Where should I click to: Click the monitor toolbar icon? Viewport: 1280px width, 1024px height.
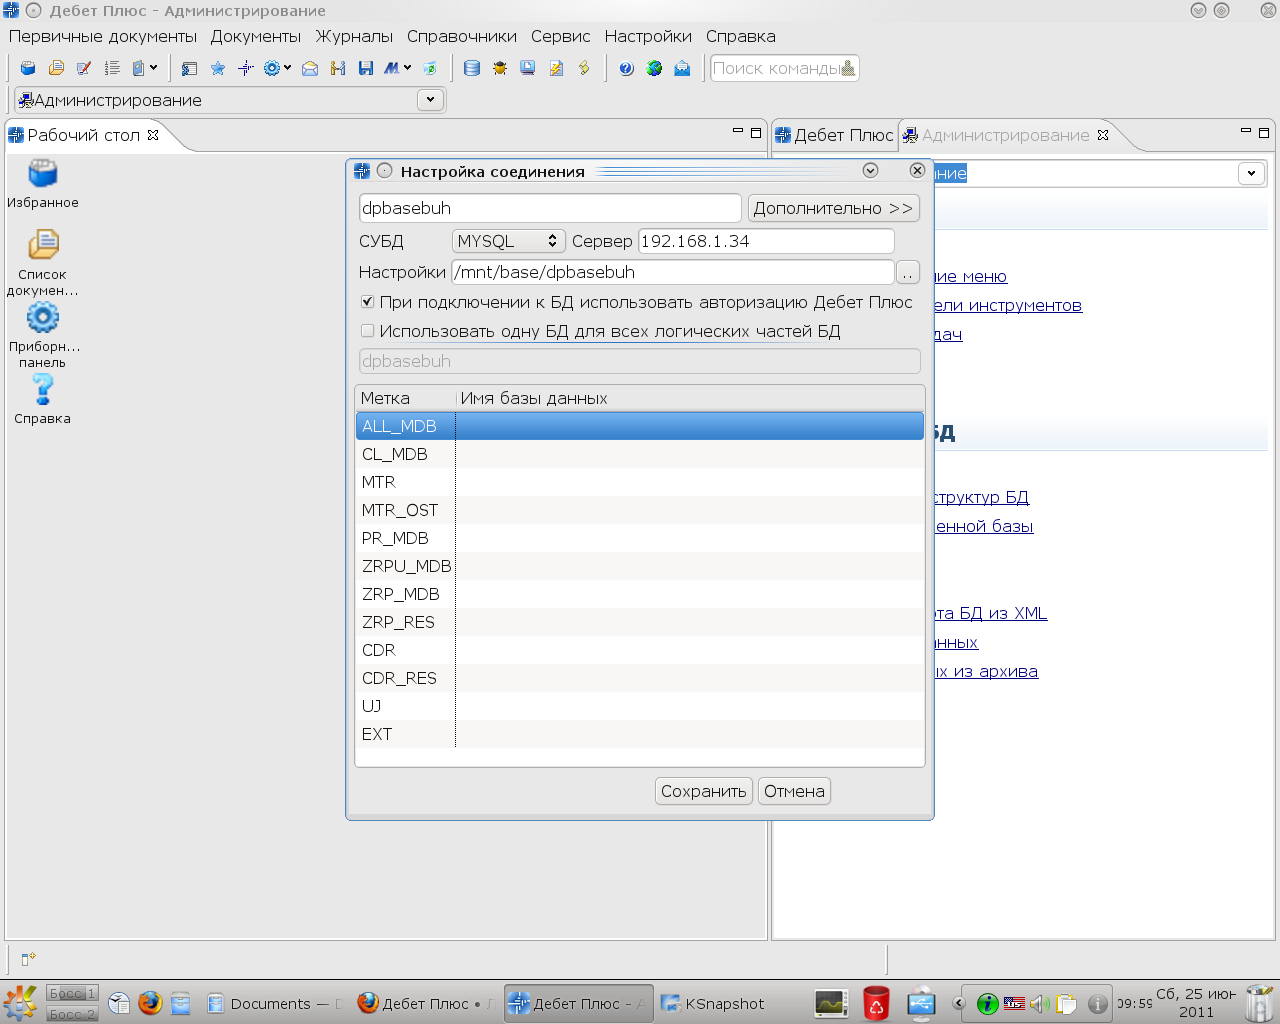528,68
